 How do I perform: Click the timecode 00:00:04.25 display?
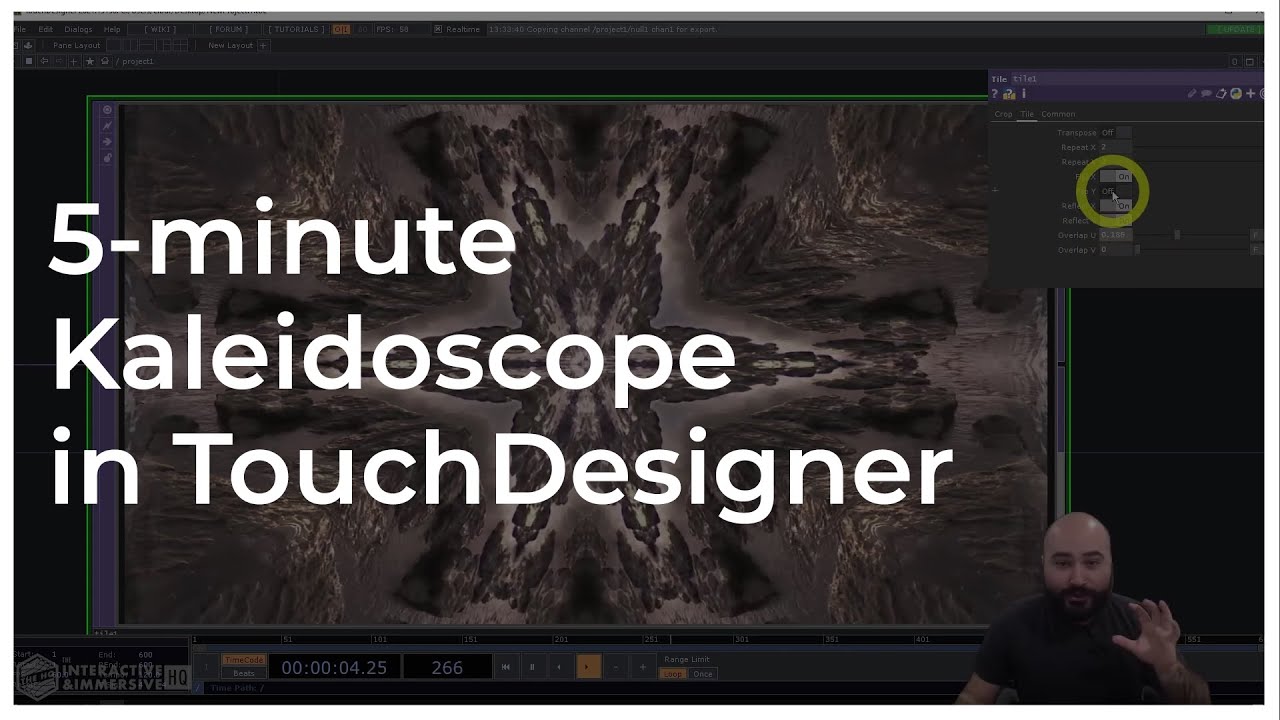pos(334,667)
